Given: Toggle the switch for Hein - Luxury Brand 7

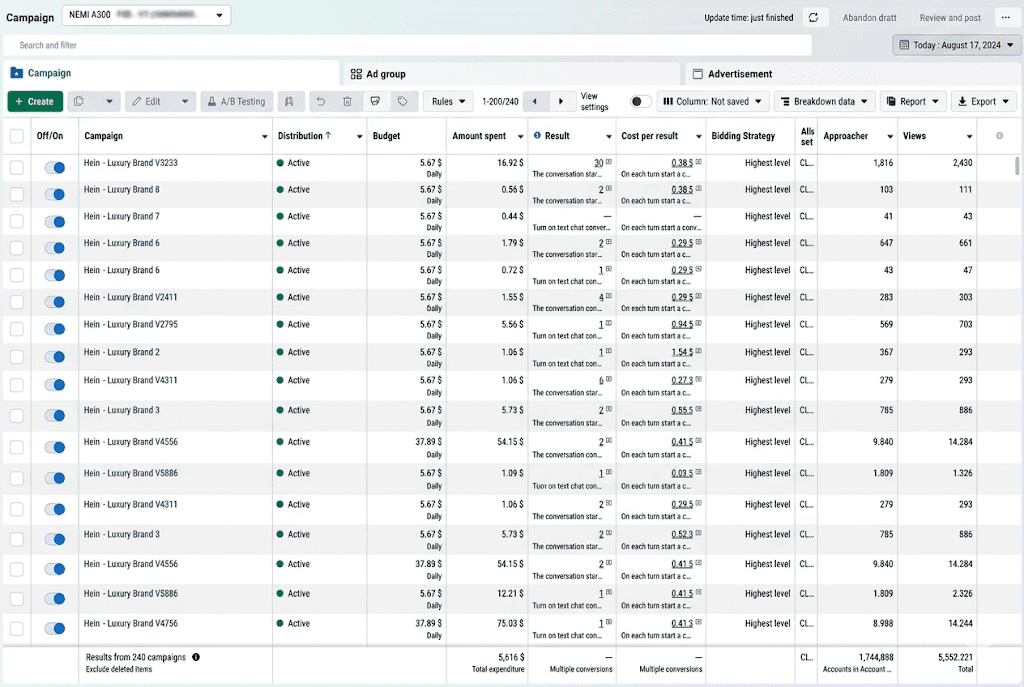Looking at the screenshot, I should [55, 221].
